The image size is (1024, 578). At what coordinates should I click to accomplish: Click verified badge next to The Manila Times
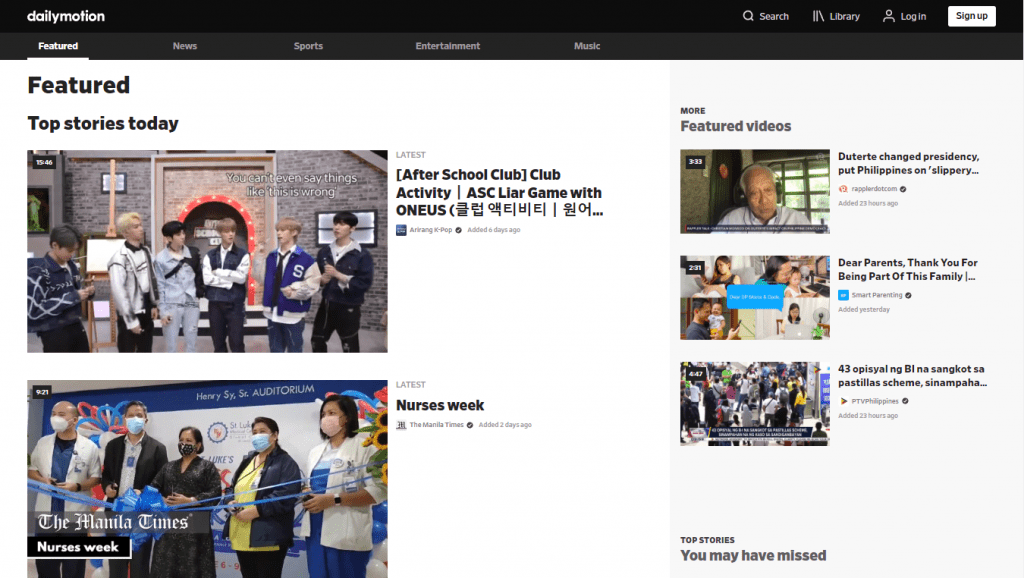click(x=470, y=425)
